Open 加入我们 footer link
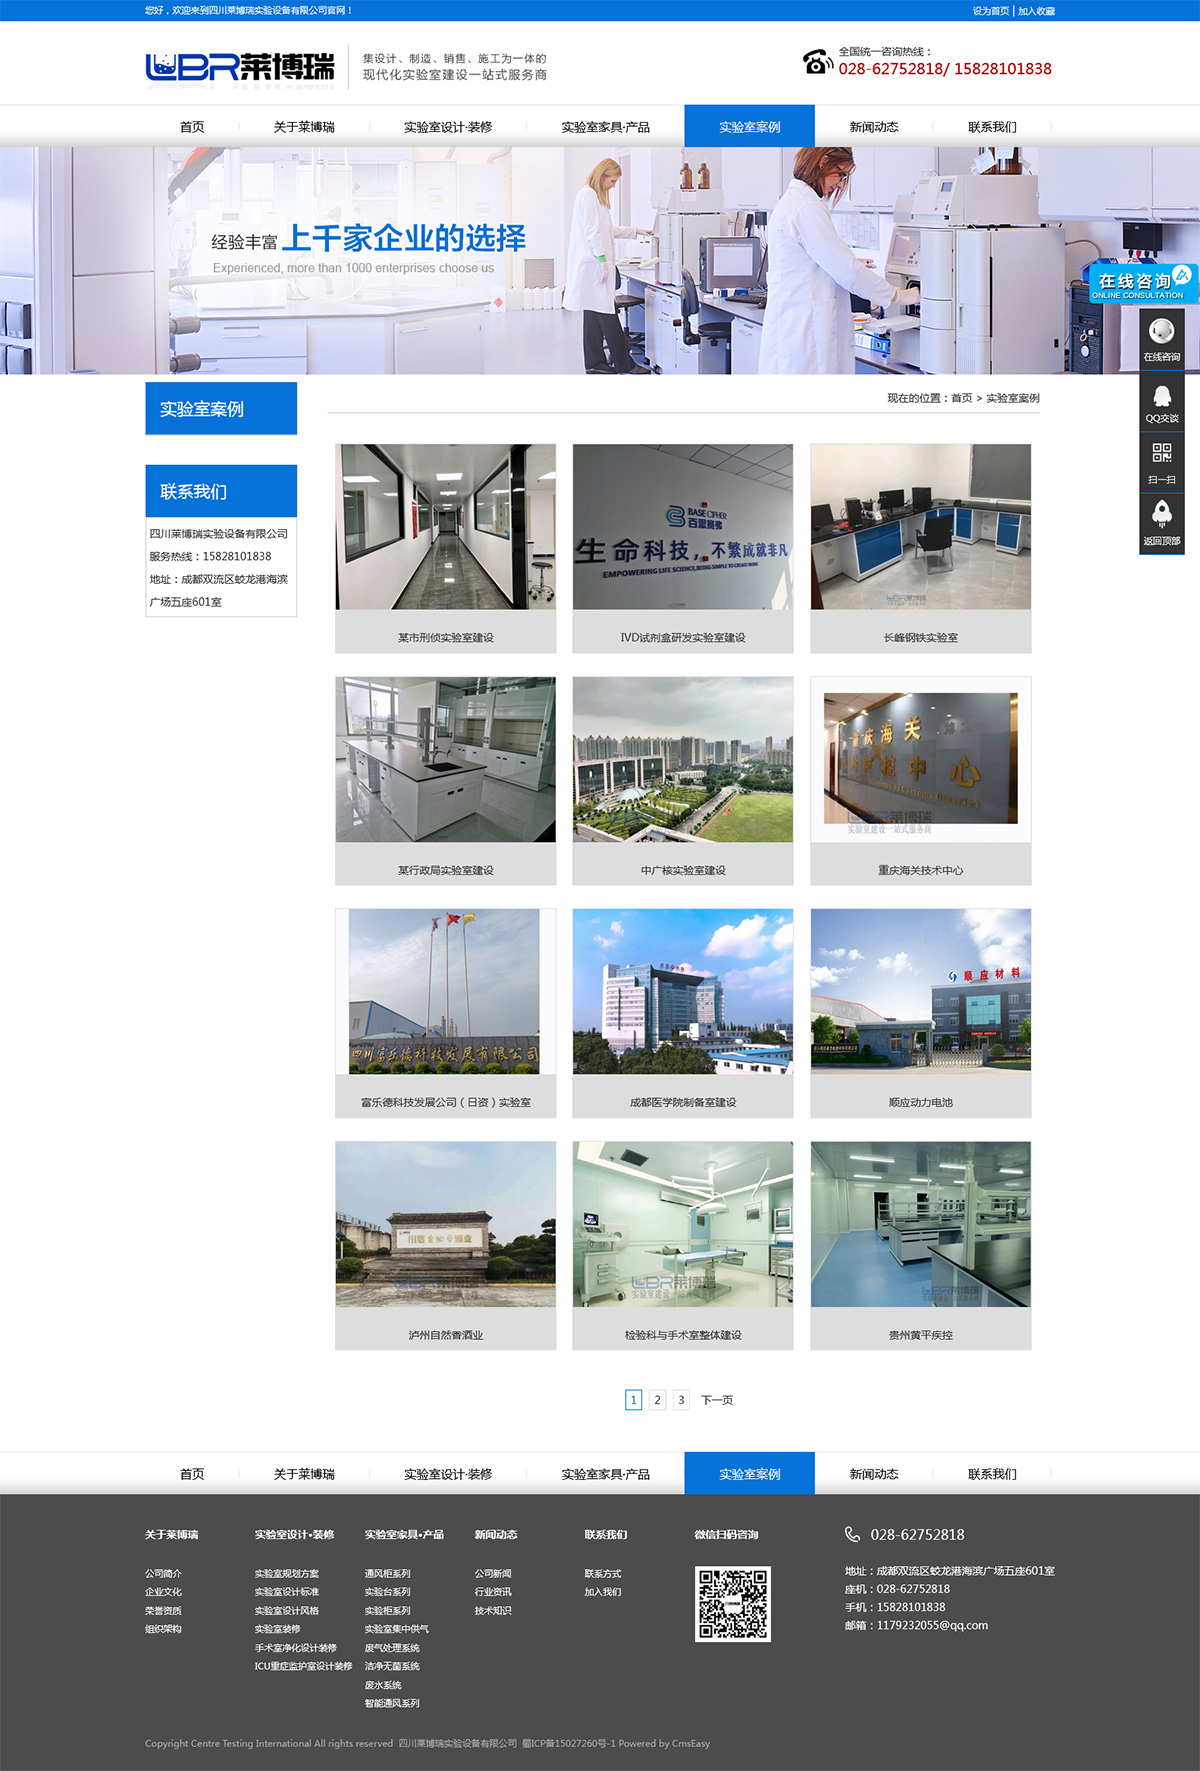This screenshot has height=1771, width=1200. click(x=603, y=1592)
